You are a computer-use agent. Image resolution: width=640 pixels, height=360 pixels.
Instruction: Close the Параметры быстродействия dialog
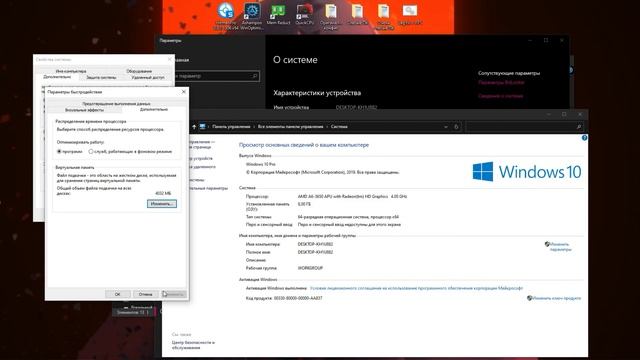click(184, 92)
